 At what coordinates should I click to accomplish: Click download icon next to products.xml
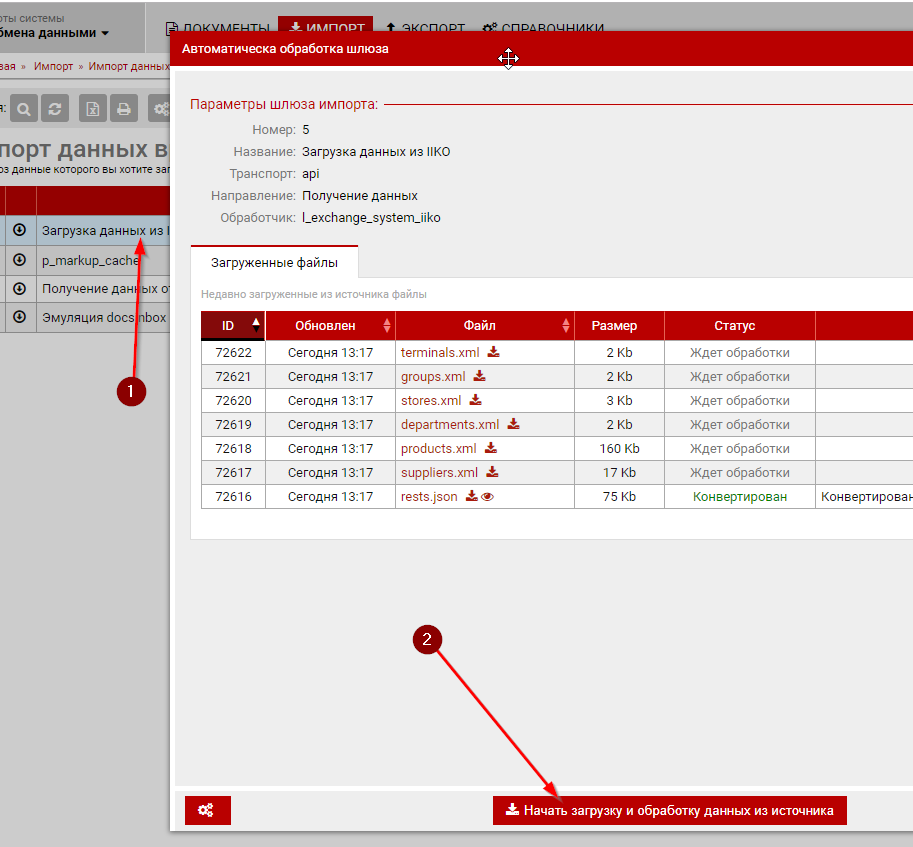491,448
